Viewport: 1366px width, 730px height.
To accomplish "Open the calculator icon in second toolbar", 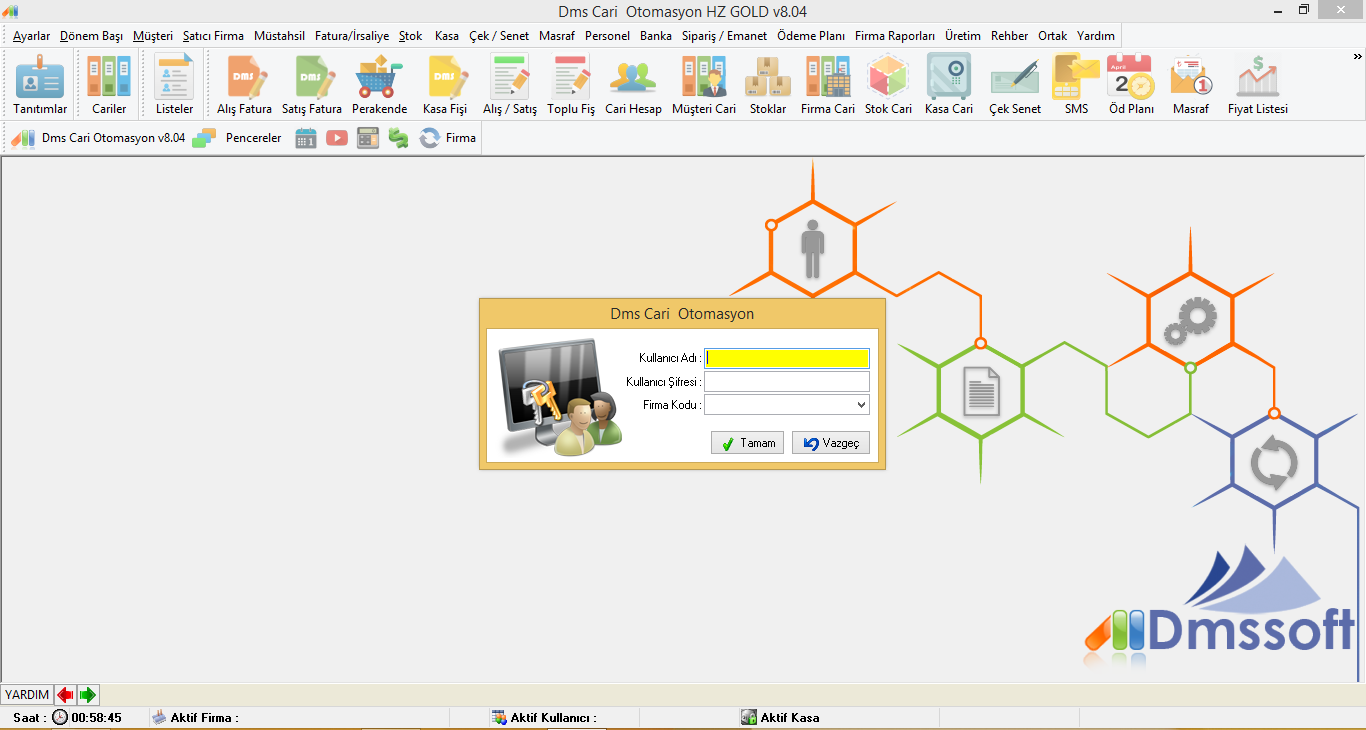I will (368, 138).
